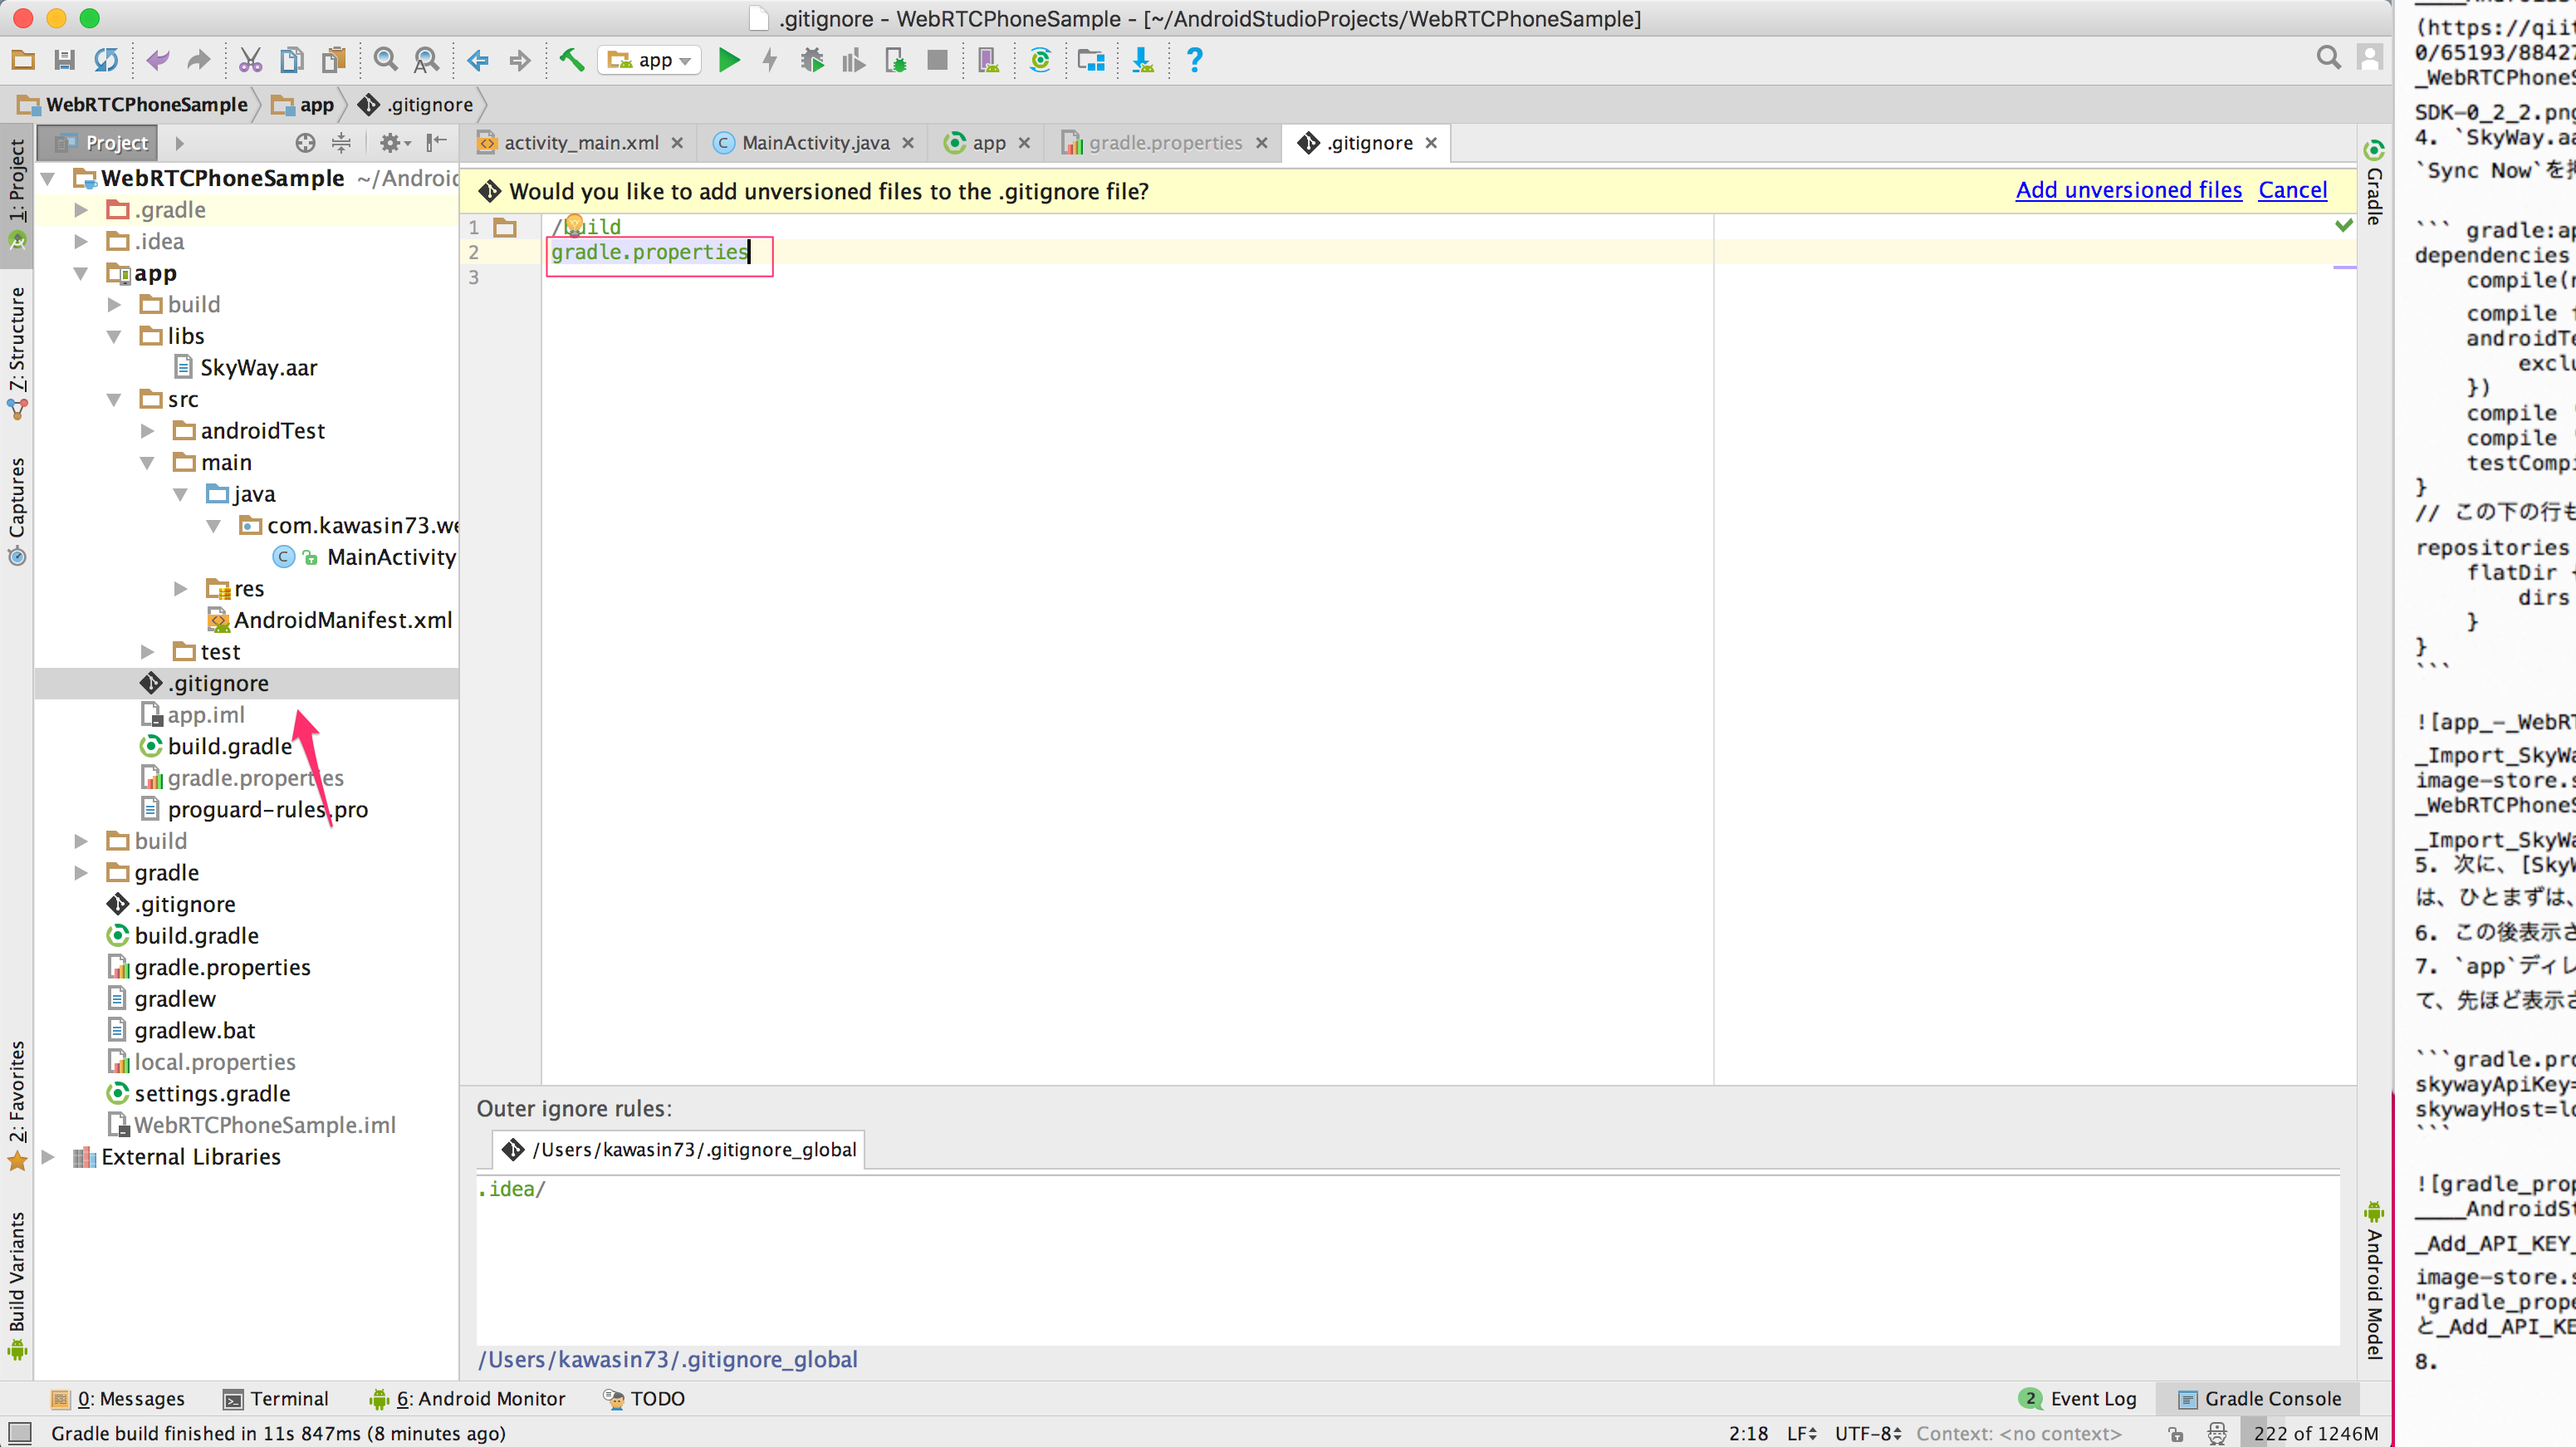Screen dimensions: 2576x1447
Task: Open Search Everywhere magnifier at top right
Action: 2329,58
